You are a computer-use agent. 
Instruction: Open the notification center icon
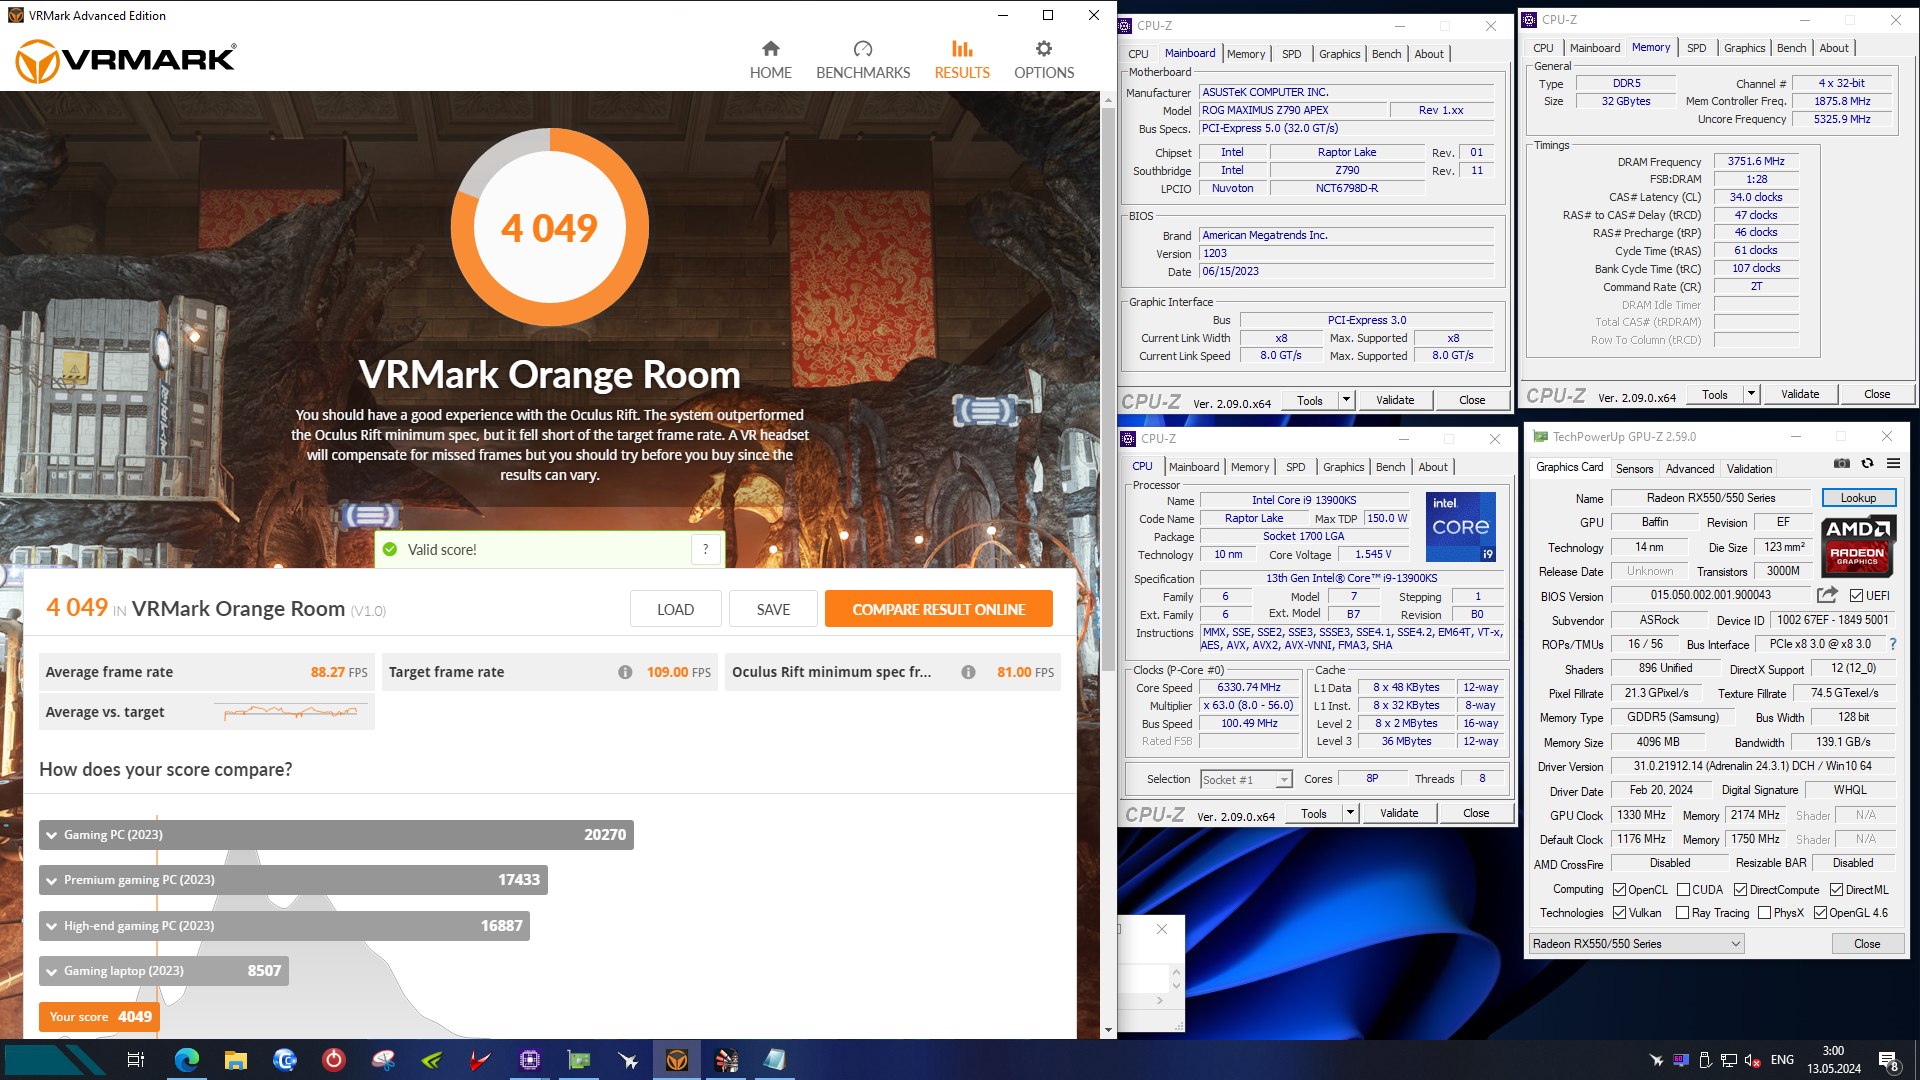coord(1889,1060)
